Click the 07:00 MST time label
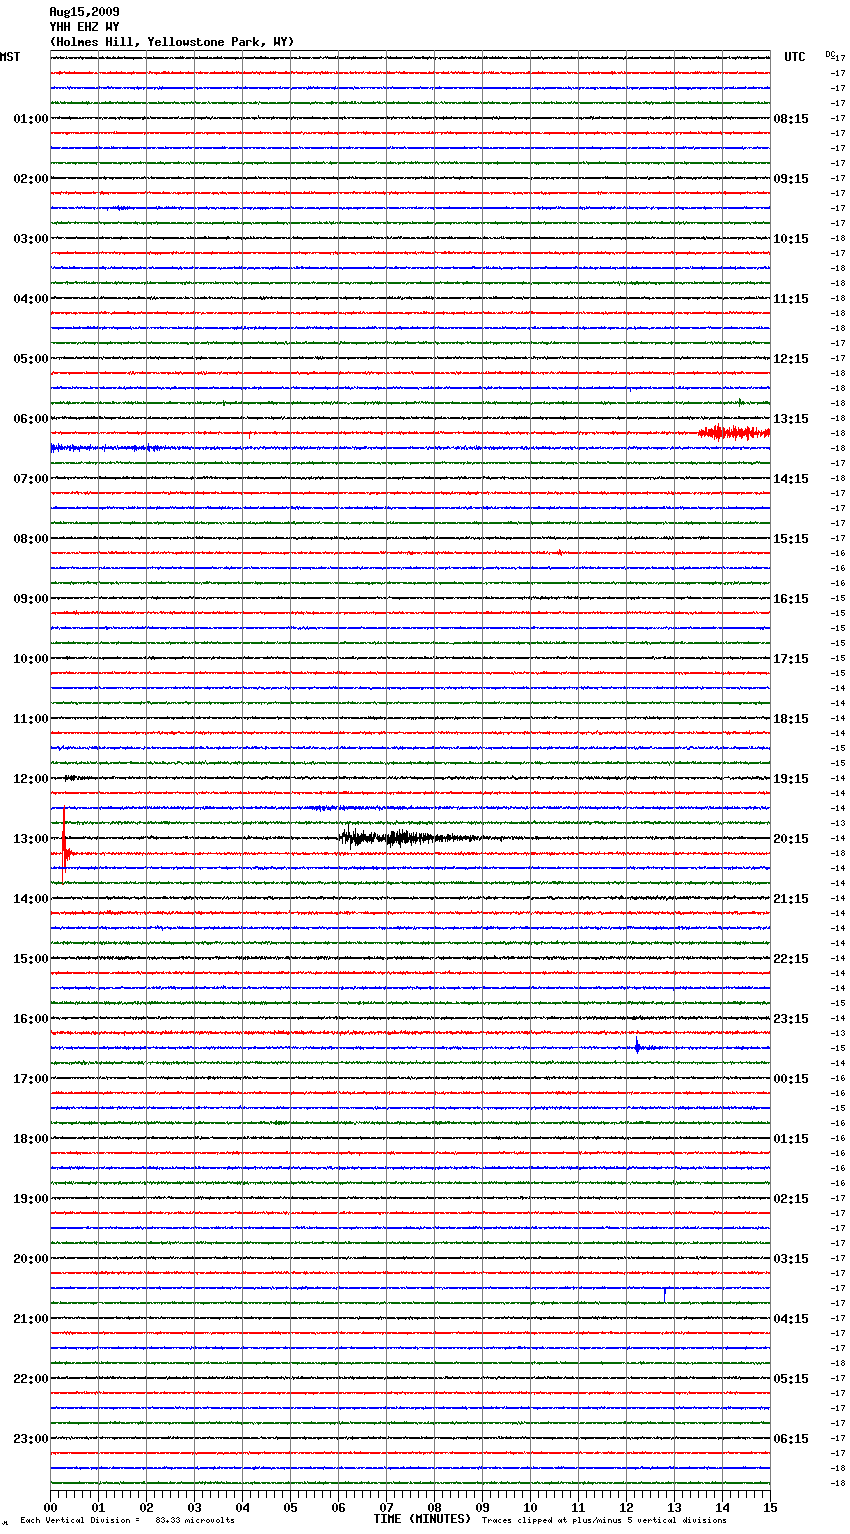Screen dimensions: 850x1534 [x=31, y=479]
